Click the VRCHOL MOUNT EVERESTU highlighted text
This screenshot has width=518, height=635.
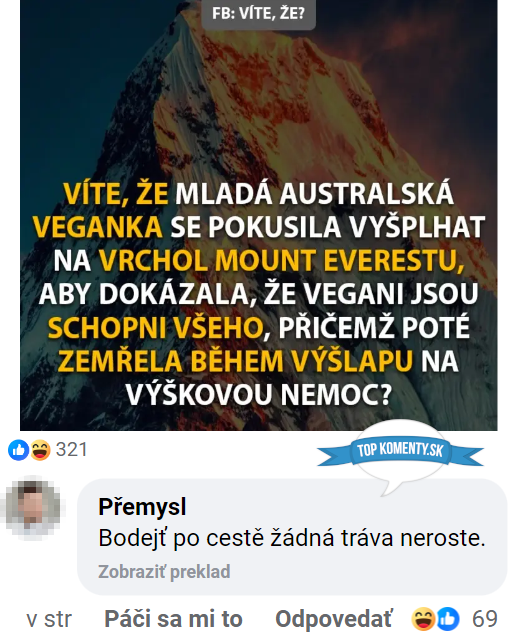[281, 260]
